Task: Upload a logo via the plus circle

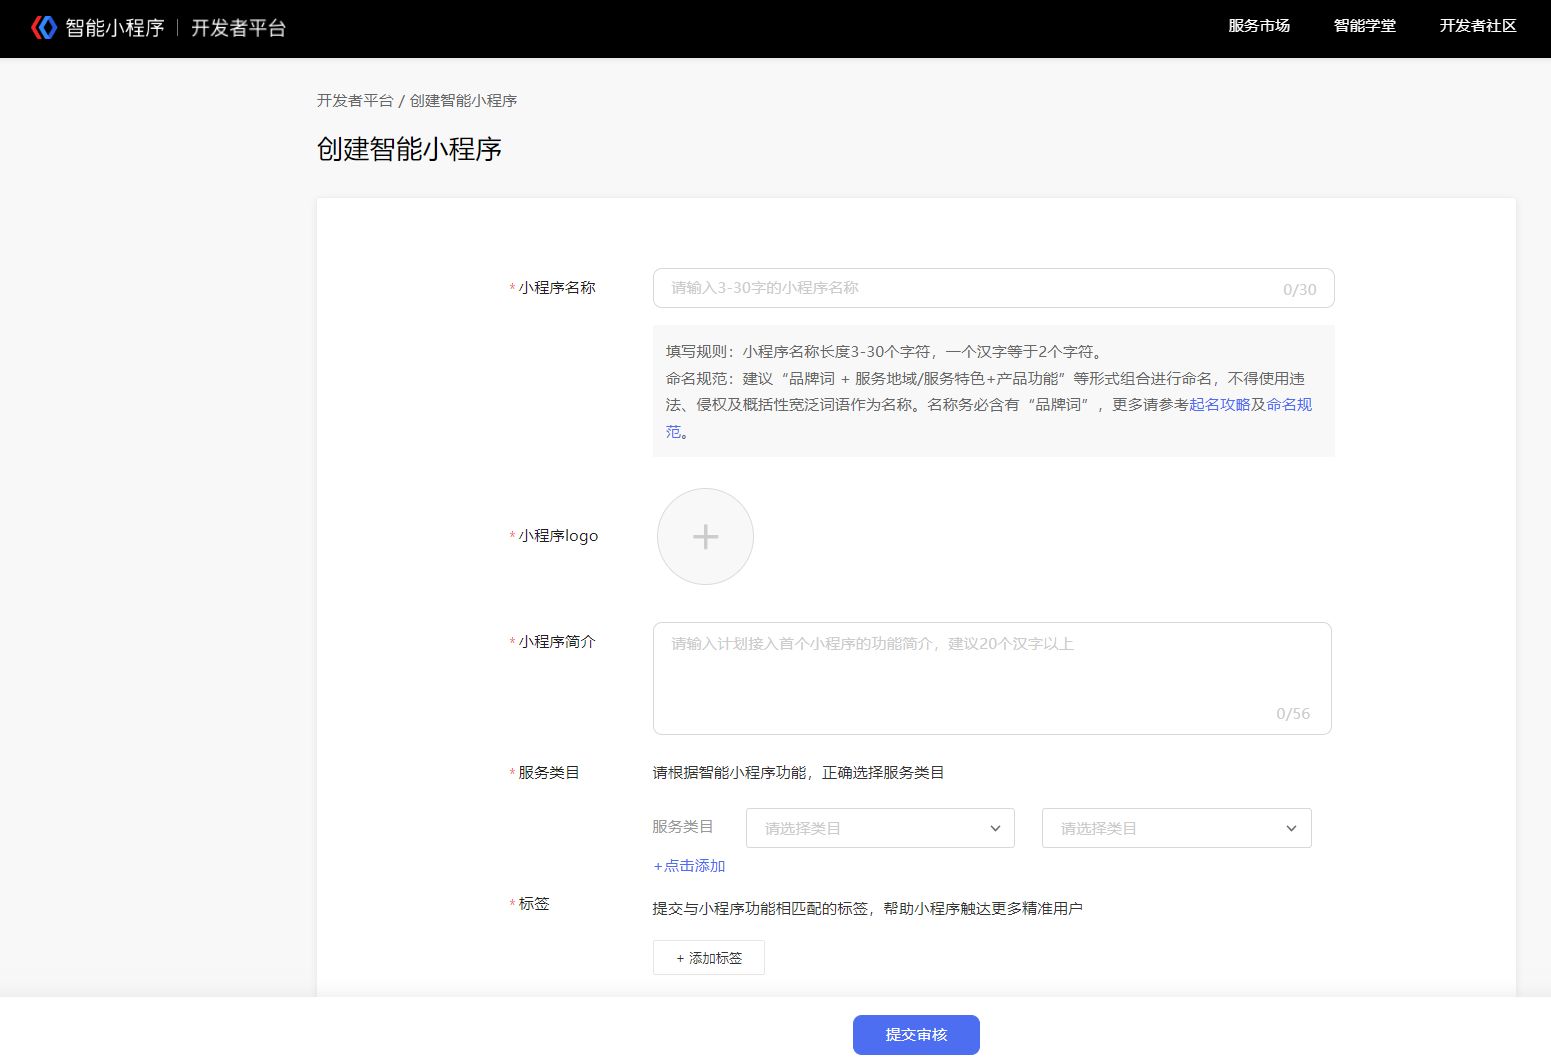Action: [x=705, y=536]
